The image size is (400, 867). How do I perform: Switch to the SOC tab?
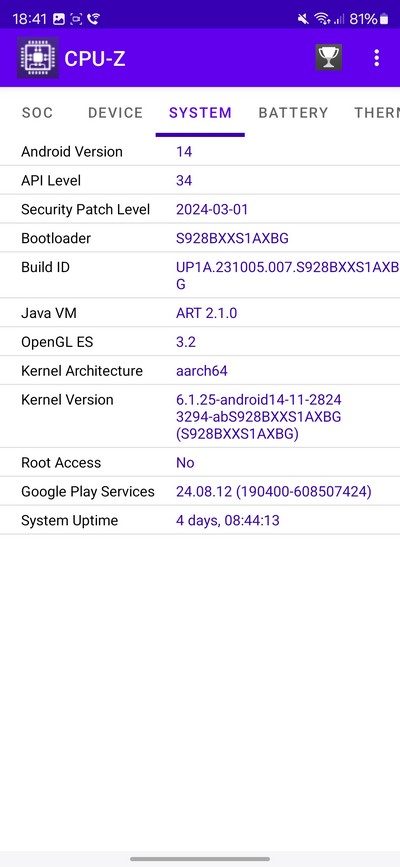[38, 113]
